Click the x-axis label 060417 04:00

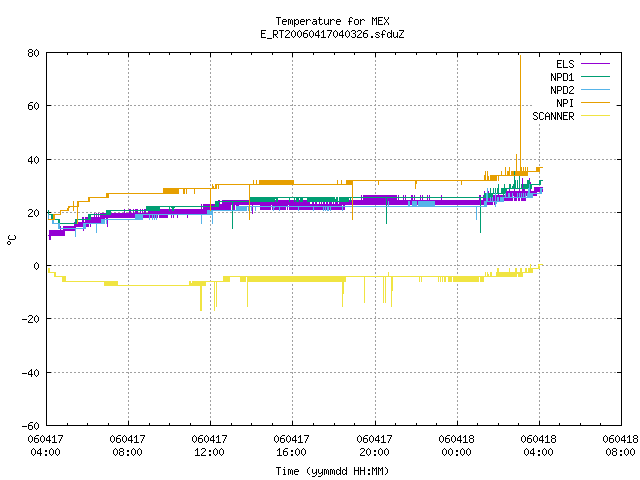click(45, 446)
